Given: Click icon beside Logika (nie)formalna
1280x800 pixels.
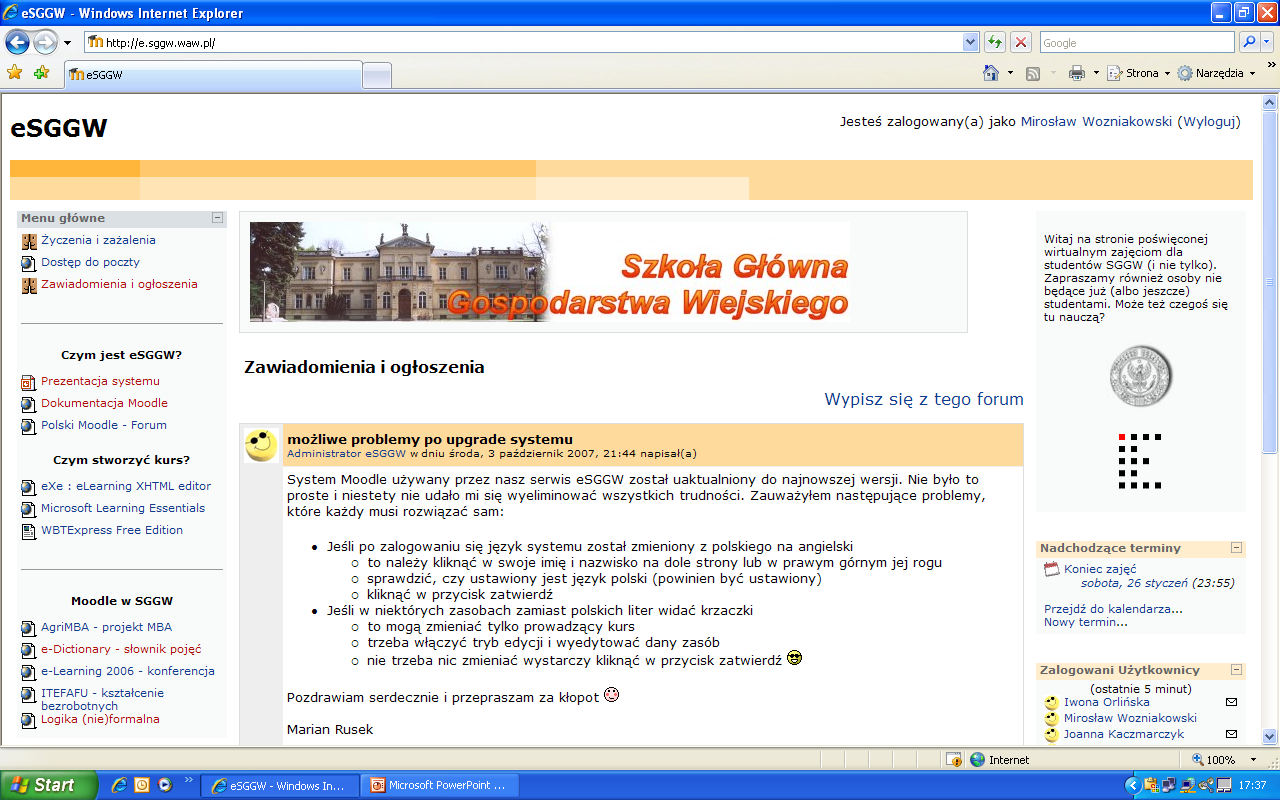Looking at the screenshot, I should (29, 720).
